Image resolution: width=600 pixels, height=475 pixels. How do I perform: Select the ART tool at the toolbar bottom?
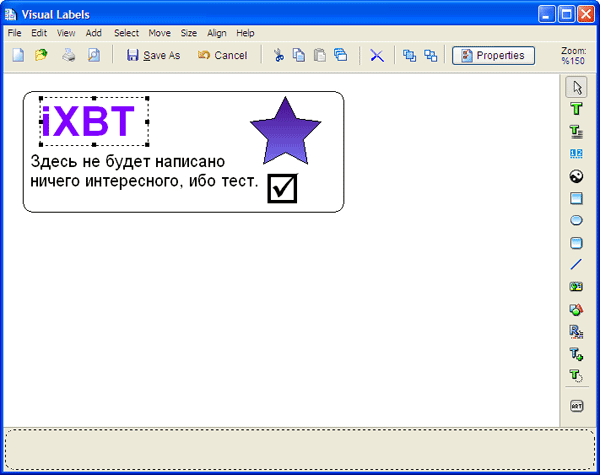(x=576, y=406)
